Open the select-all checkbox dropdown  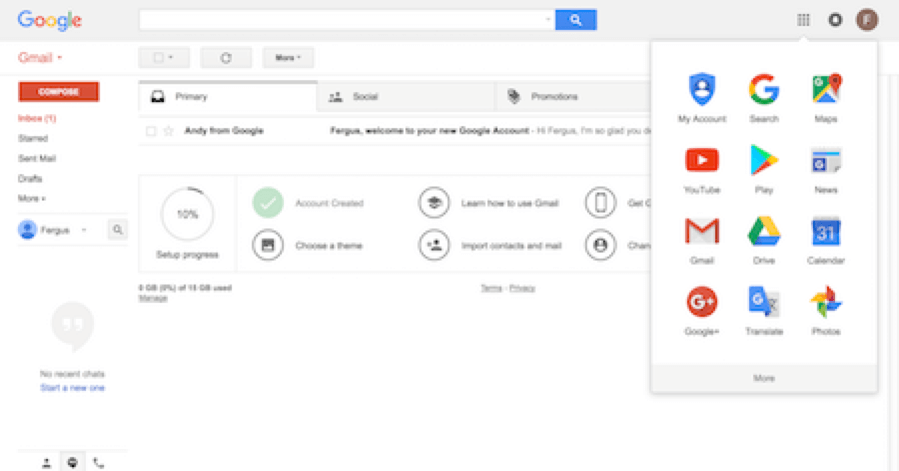click(x=163, y=57)
